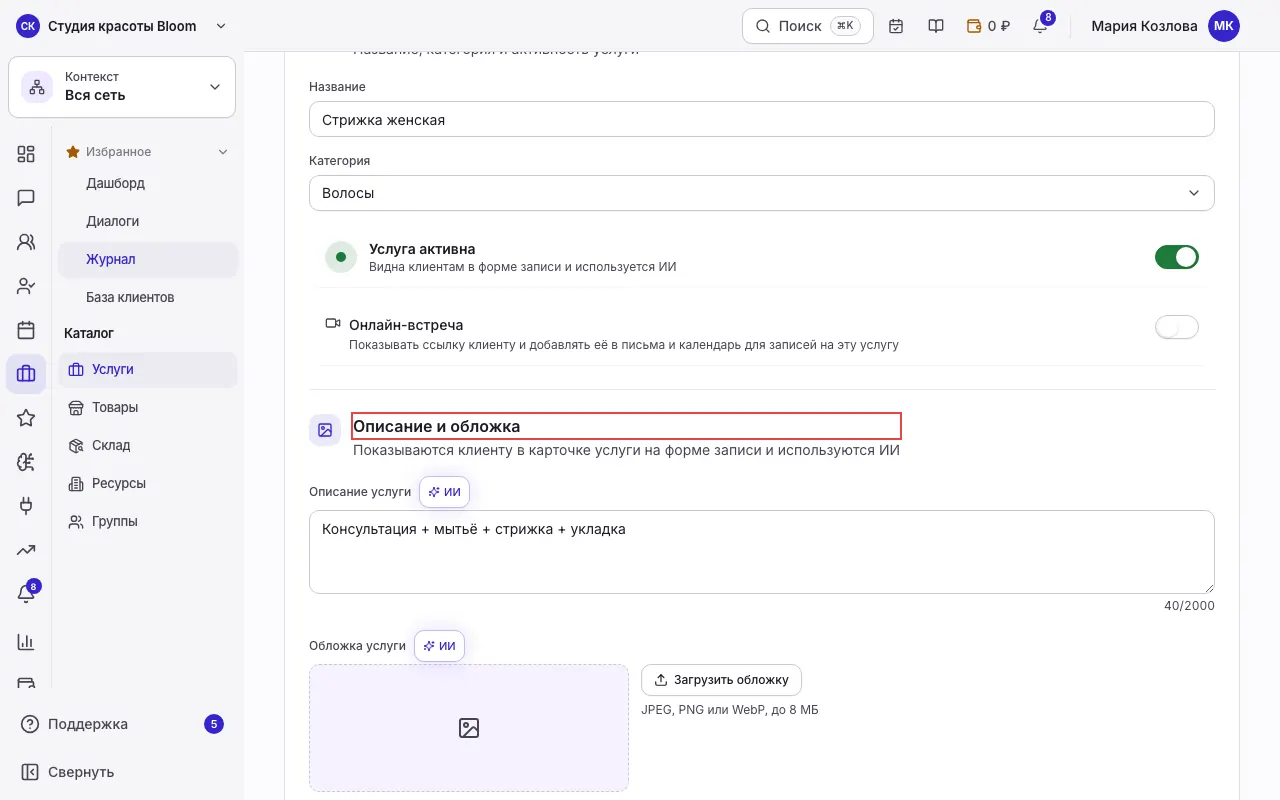Enable the Онлайн-встреча switch
The image size is (1280, 800).
[x=1177, y=327]
